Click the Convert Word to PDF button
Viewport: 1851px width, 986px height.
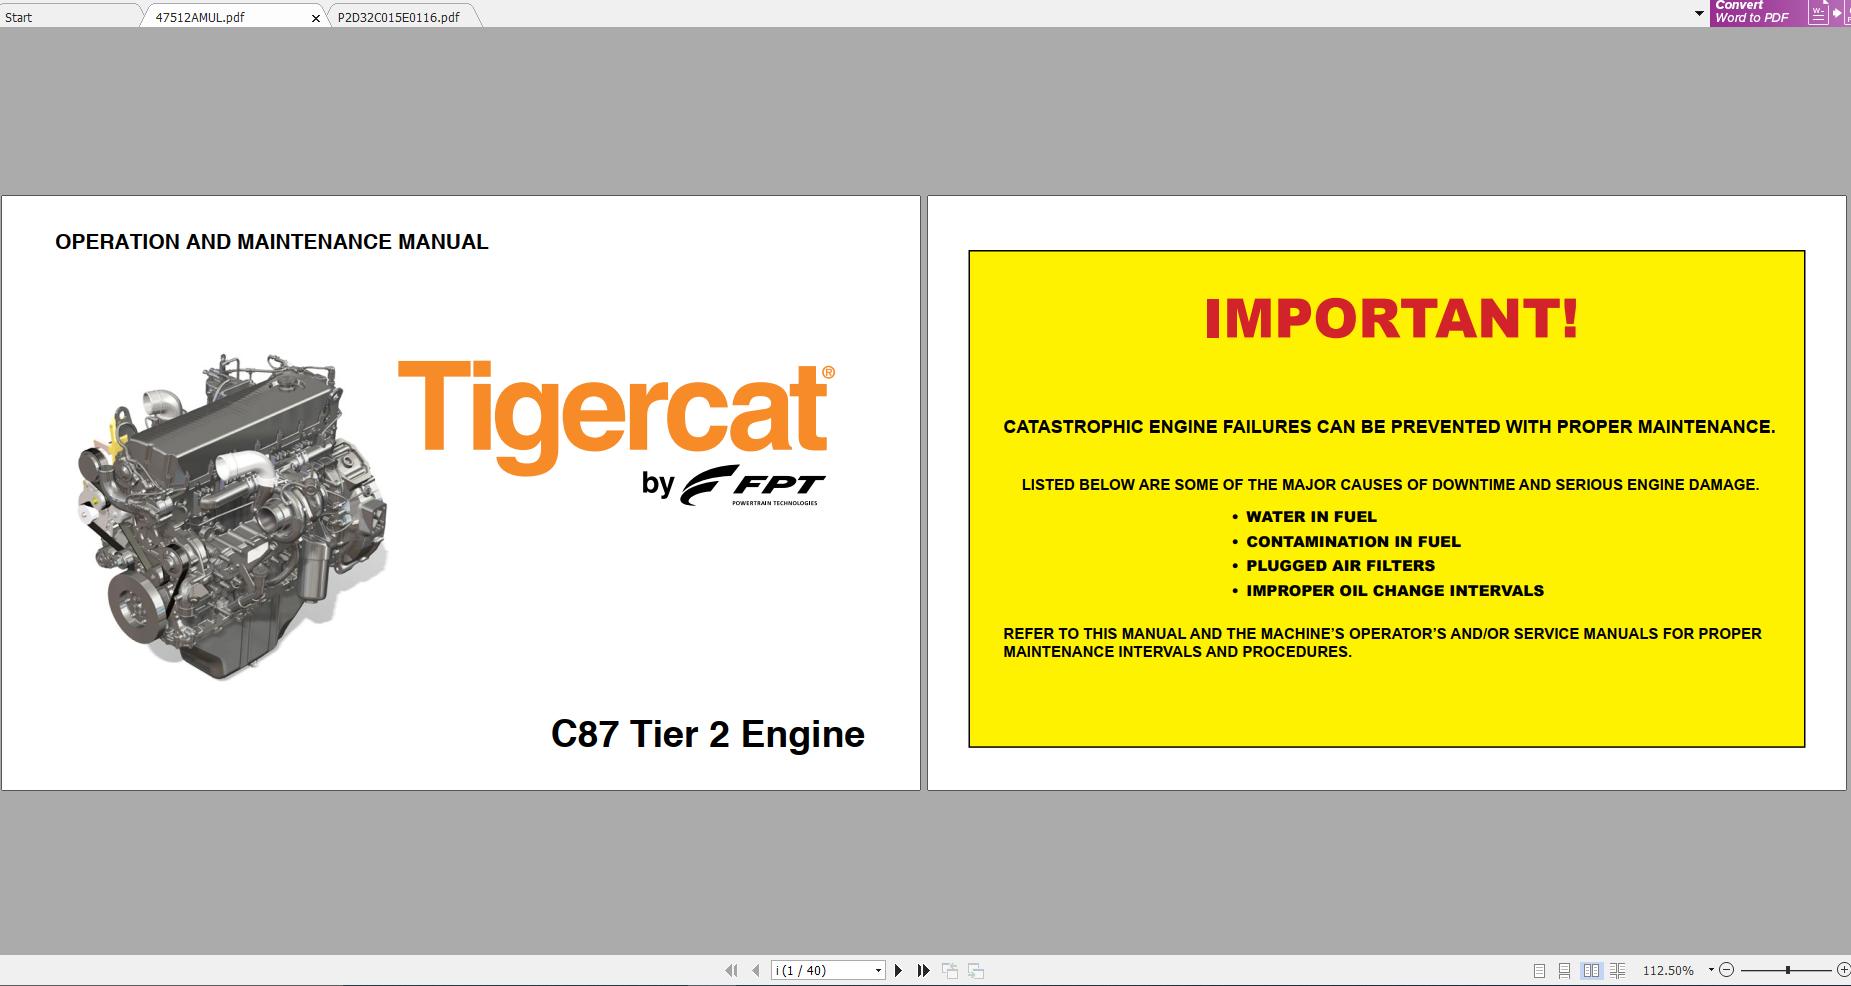click(x=1752, y=11)
